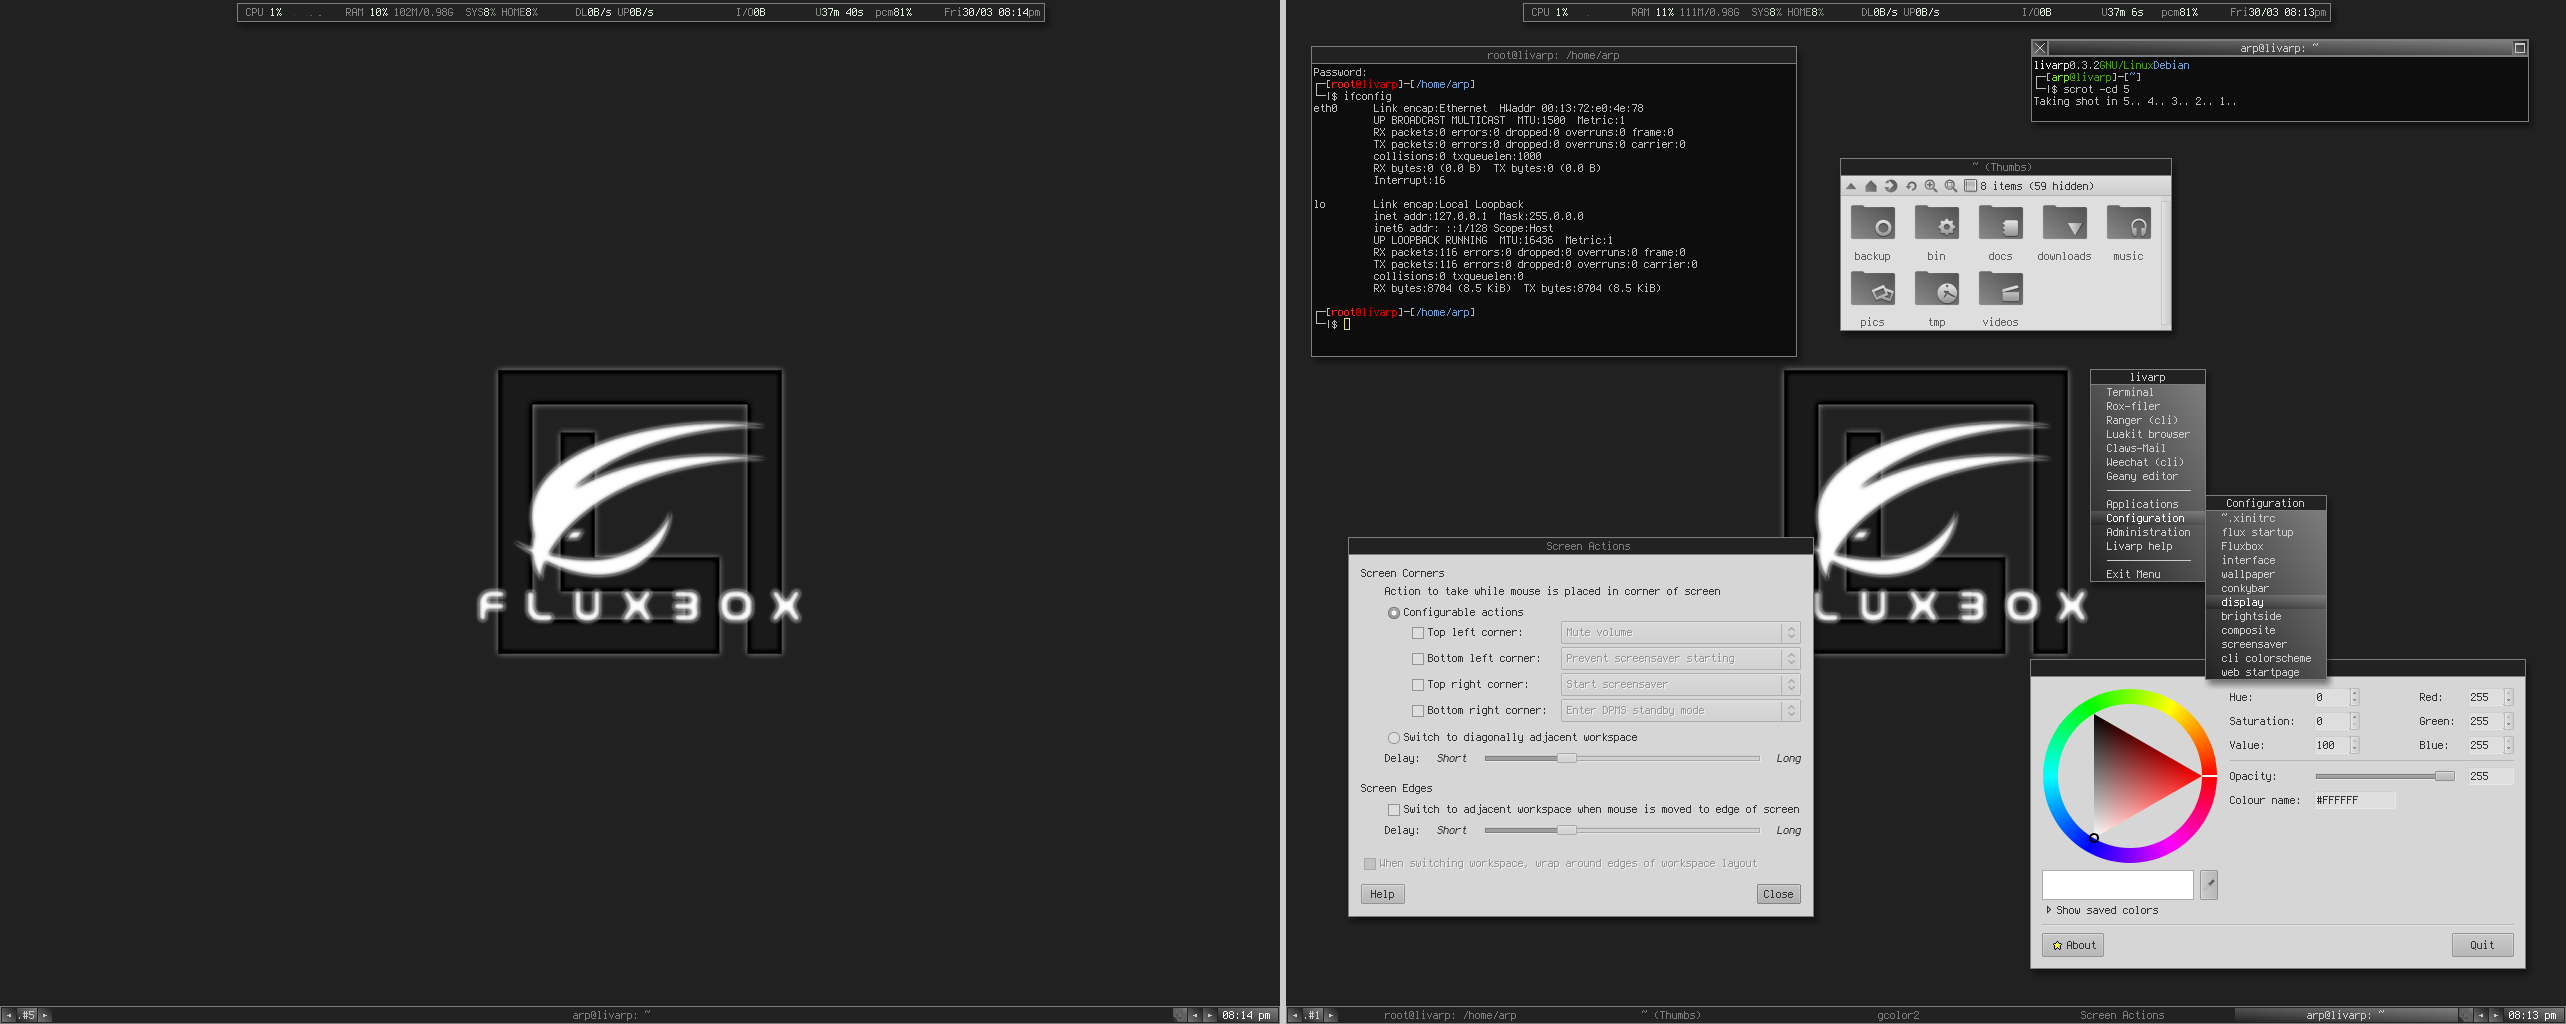Enable the Bottom right corner checkbox
The height and width of the screenshot is (1024, 2566).
click(1417, 711)
